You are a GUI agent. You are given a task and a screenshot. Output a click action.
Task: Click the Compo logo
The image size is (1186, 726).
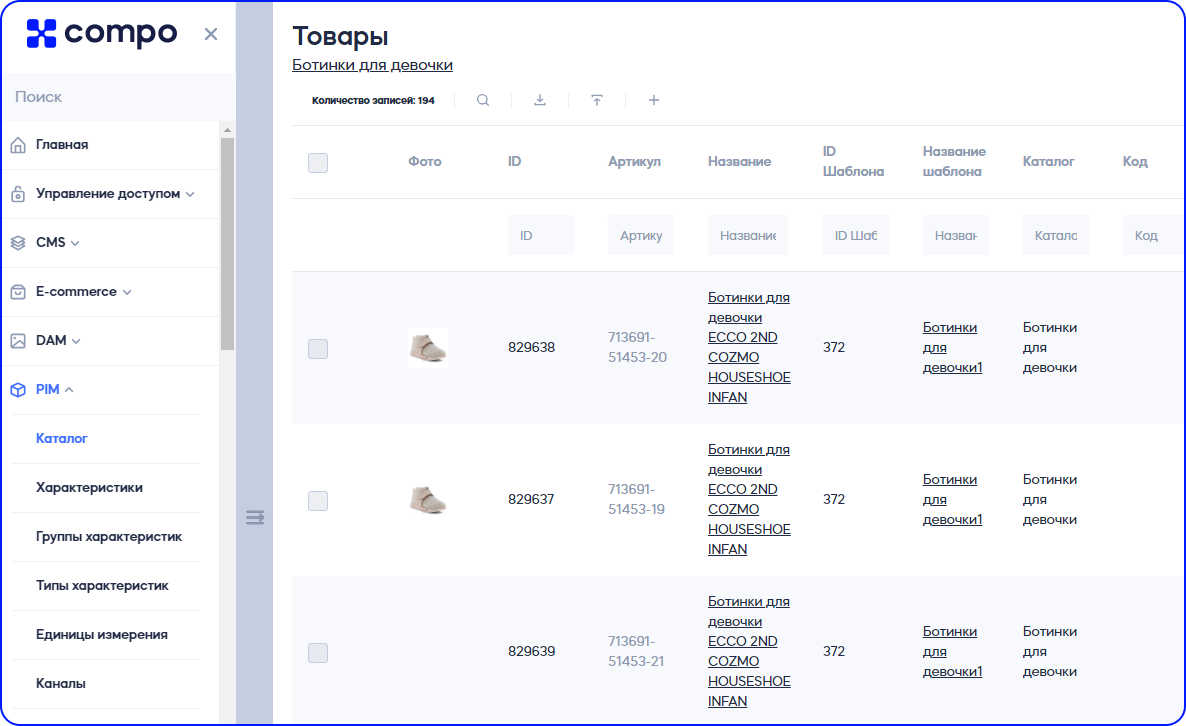tap(101, 33)
